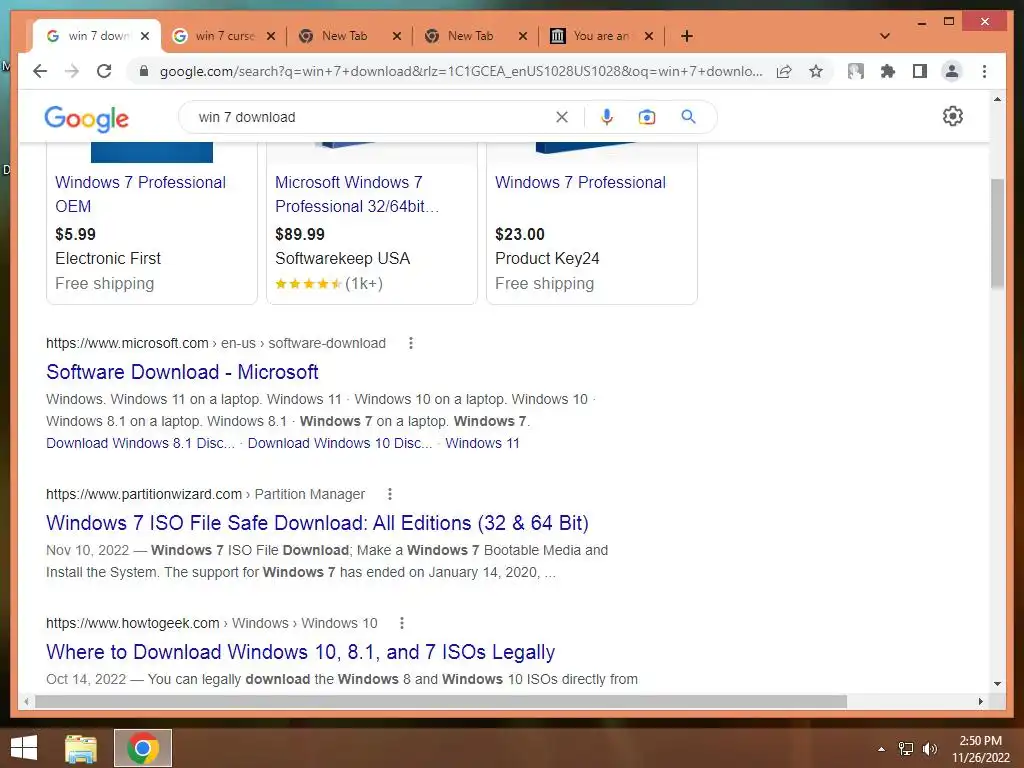Submit search with the magnifier icon
Image resolution: width=1024 pixels, height=768 pixels.
688,117
